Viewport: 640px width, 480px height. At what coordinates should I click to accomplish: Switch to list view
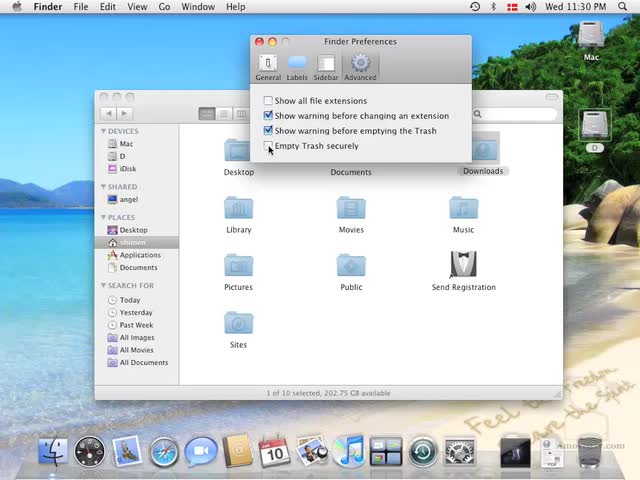click(x=224, y=113)
